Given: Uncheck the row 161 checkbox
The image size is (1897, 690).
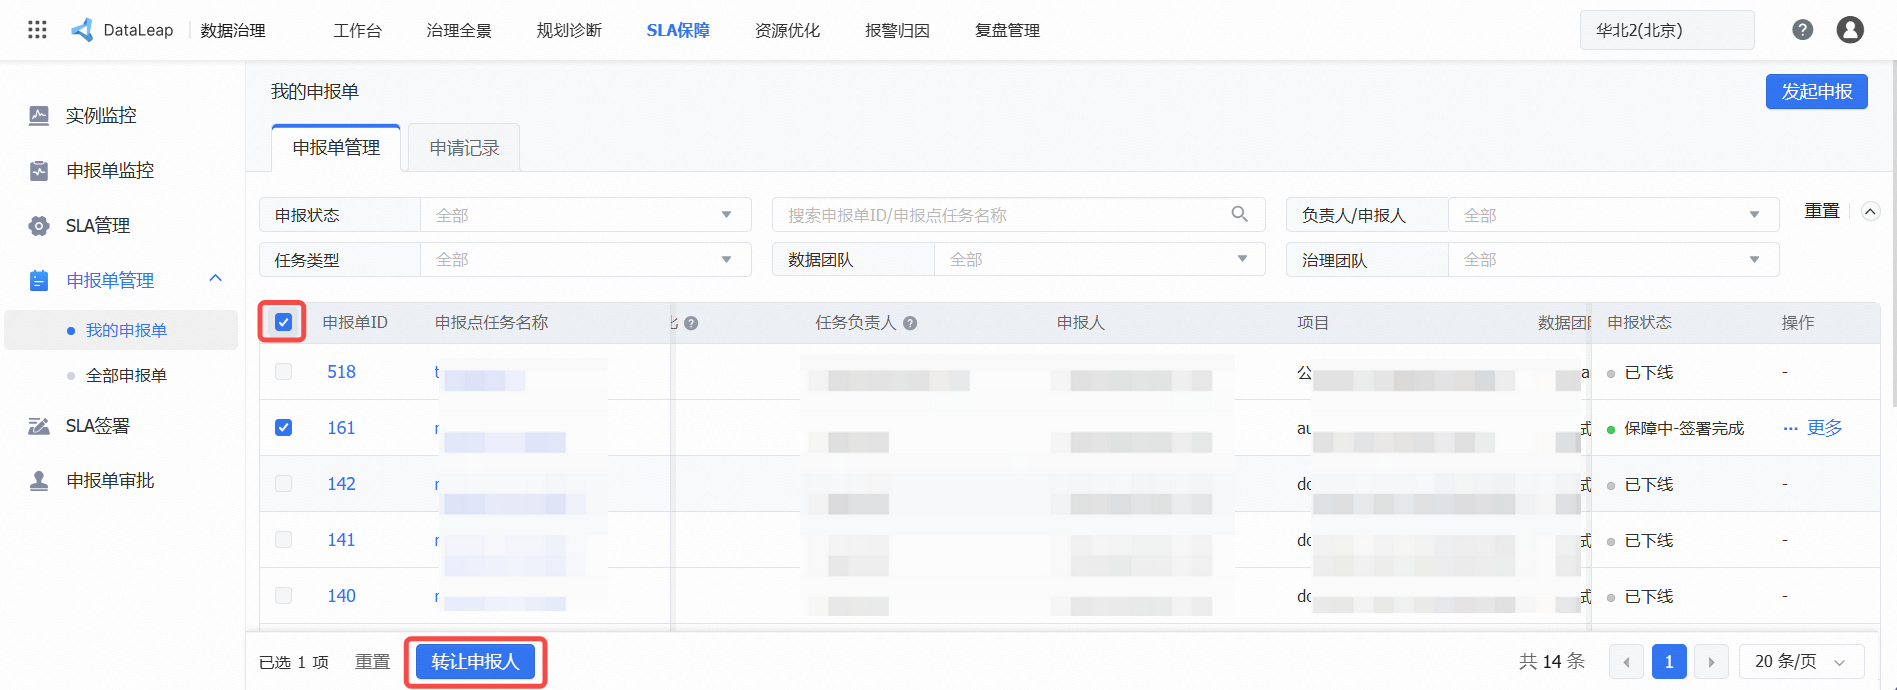Looking at the screenshot, I should click(283, 428).
